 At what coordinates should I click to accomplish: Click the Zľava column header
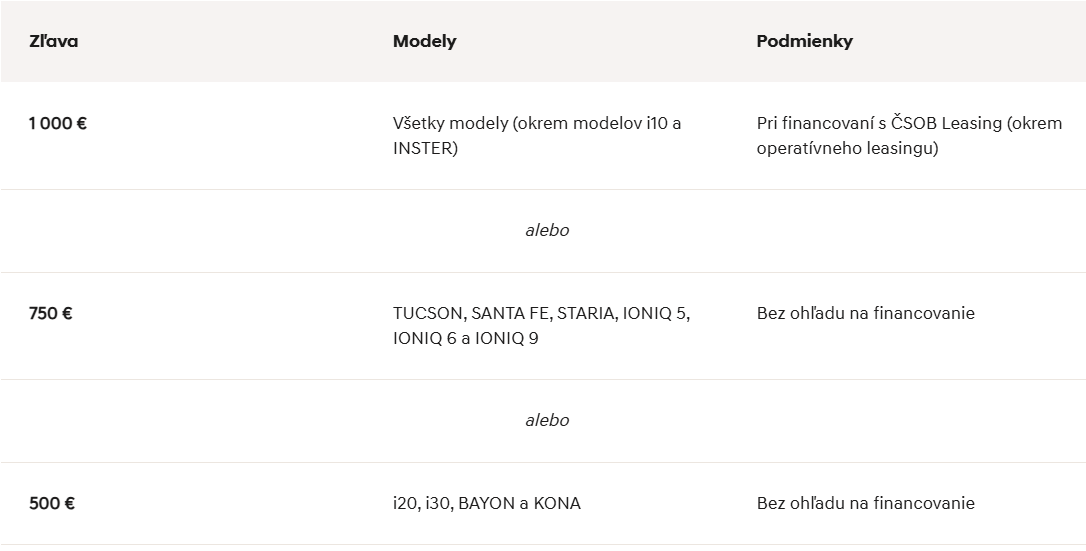[x=54, y=41]
